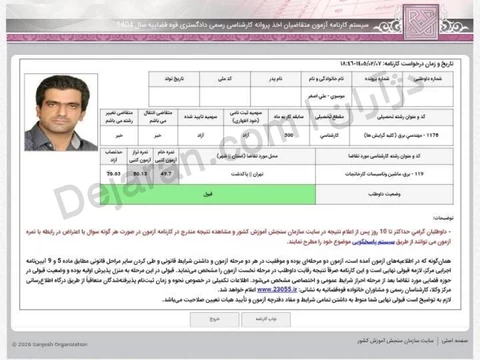
Task: Click the 'محل مورد تقاضا (استان || شهر)' header
Action: [247, 156]
